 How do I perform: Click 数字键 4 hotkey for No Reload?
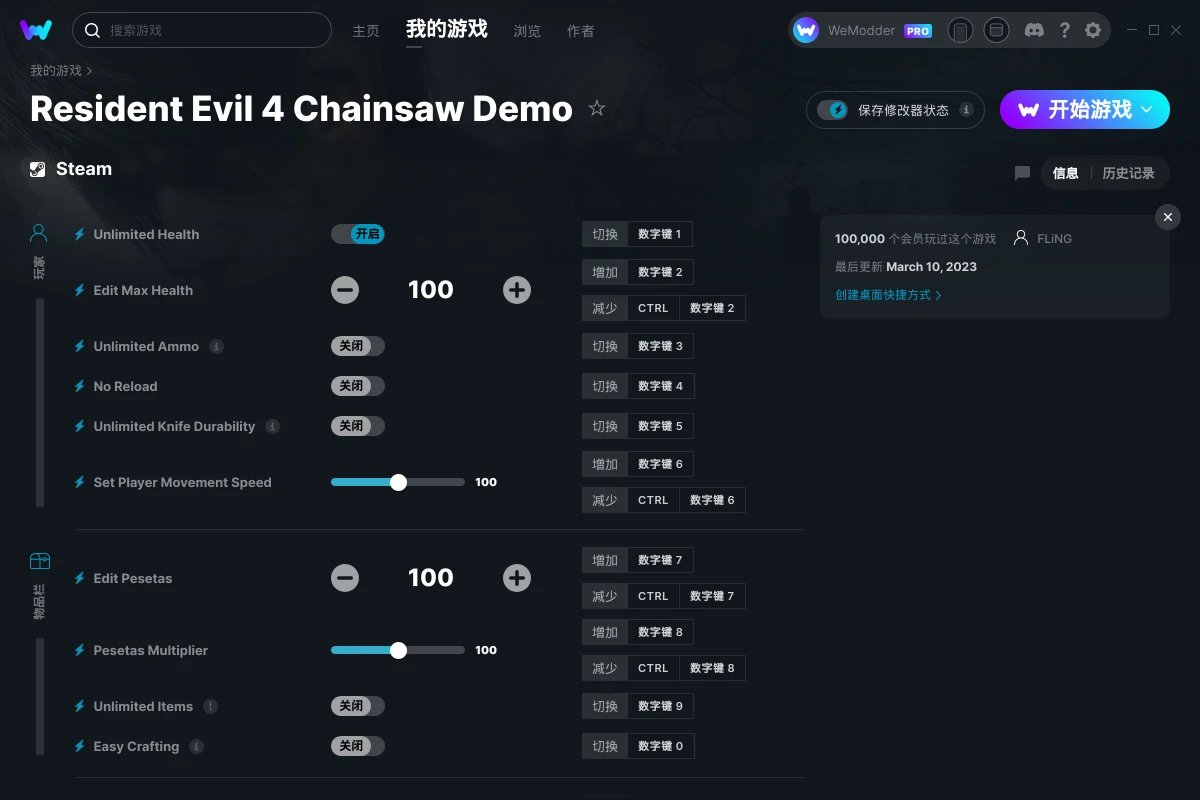(x=660, y=386)
